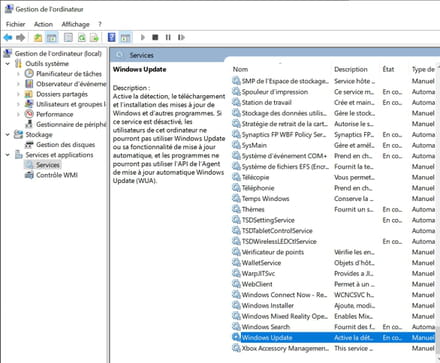The image size is (440, 363).
Task: Click the Windows Connect Now service icon
Action: [x=236, y=295]
